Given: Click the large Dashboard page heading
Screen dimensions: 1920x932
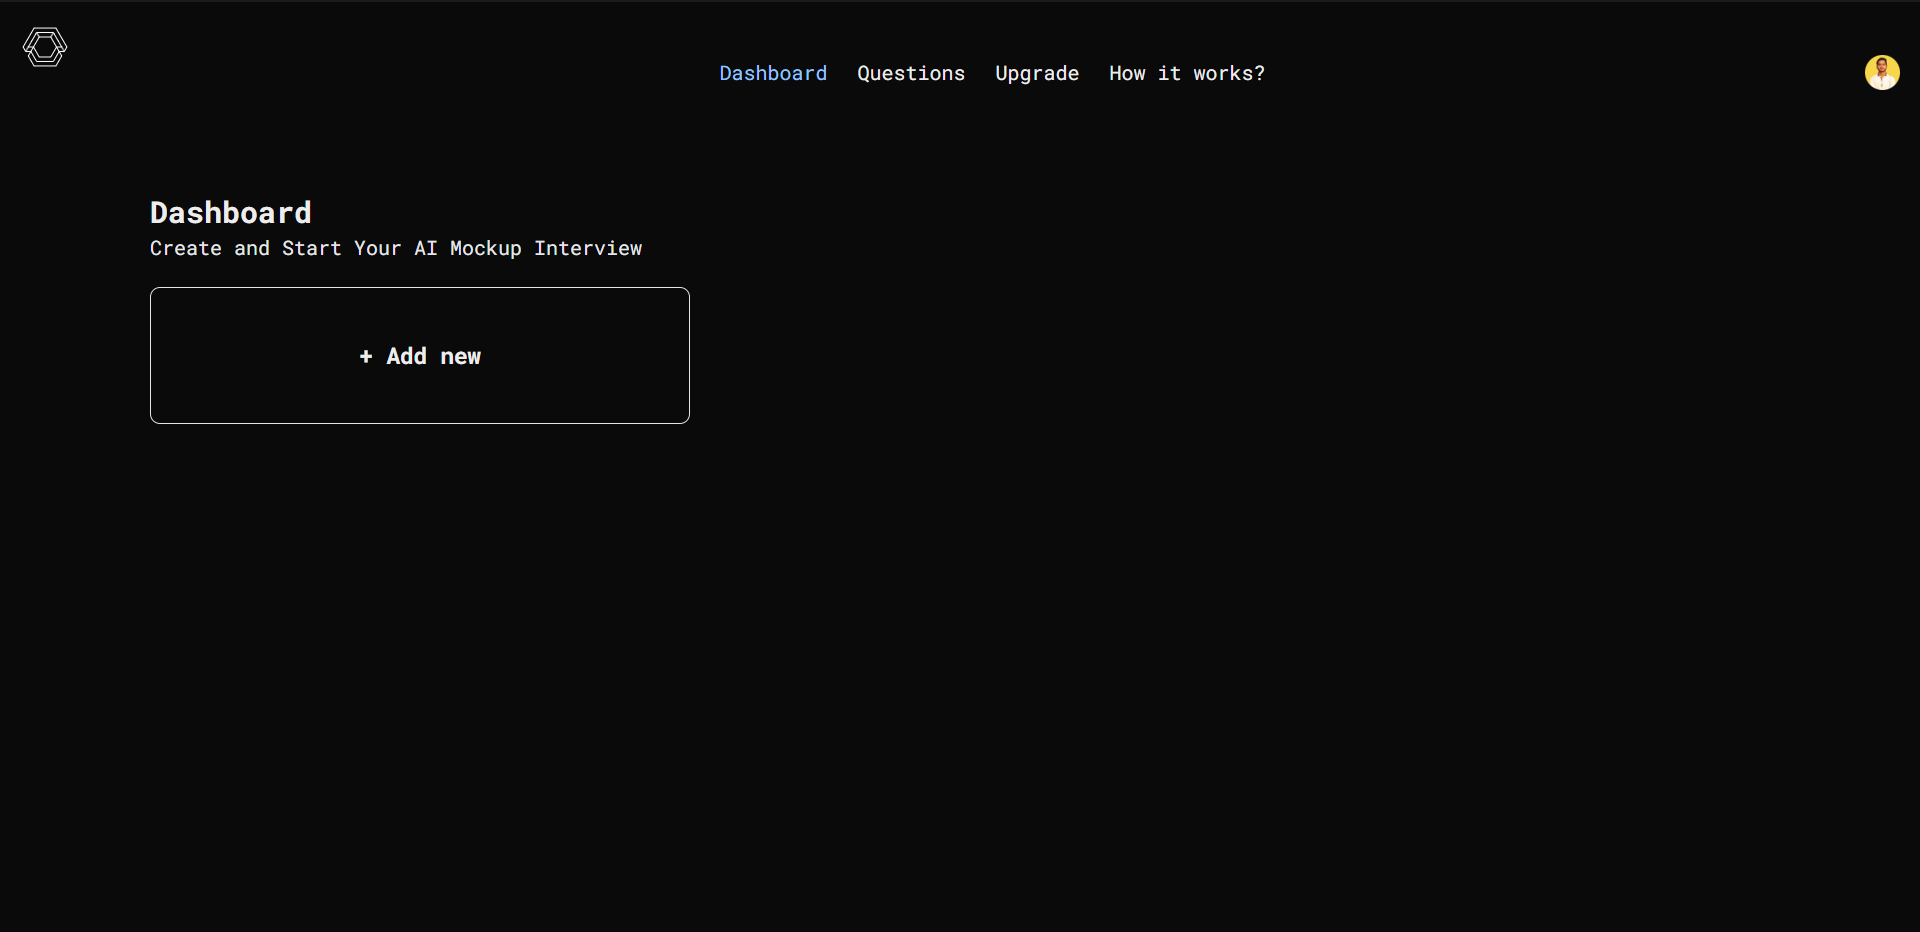Looking at the screenshot, I should click(230, 213).
